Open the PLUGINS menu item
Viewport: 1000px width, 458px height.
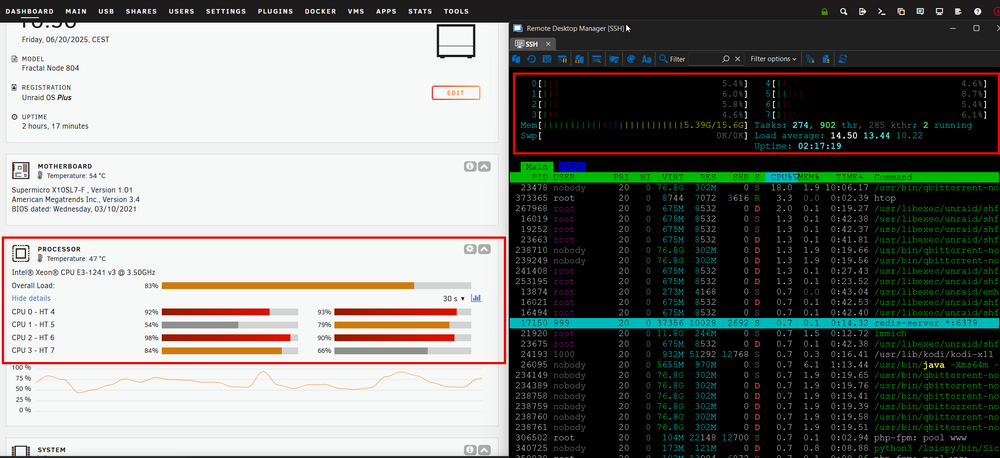[276, 11]
